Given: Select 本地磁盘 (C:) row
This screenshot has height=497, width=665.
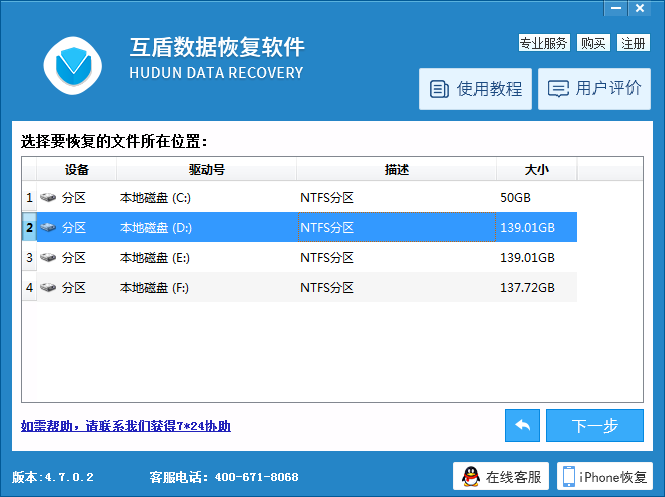Looking at the screenshot, I should tap(299, 197).
